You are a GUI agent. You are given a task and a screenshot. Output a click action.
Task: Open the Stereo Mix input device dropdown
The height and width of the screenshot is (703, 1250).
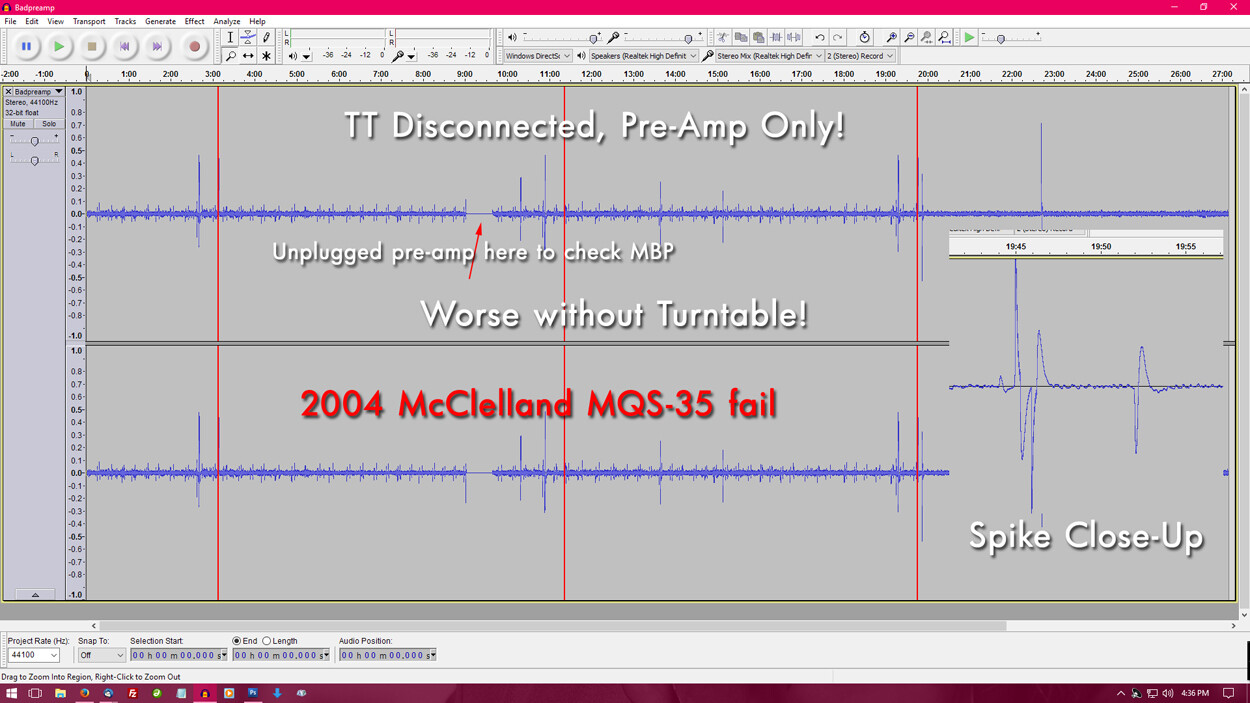point(769,56)
